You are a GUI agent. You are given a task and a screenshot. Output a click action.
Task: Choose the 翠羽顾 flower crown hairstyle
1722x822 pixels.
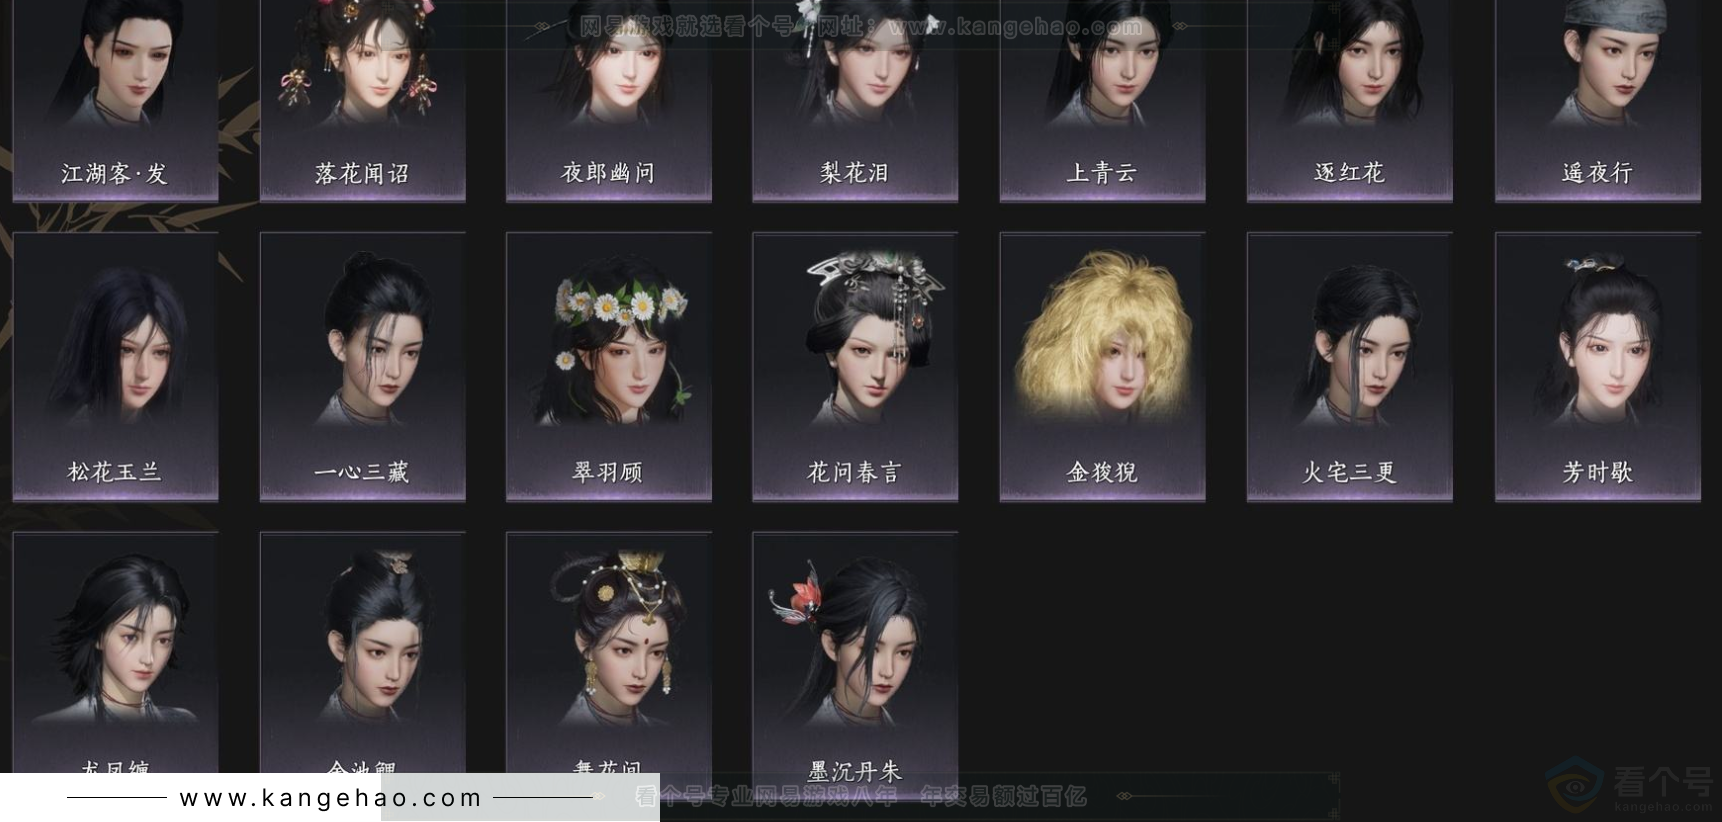tap(609, 367)
